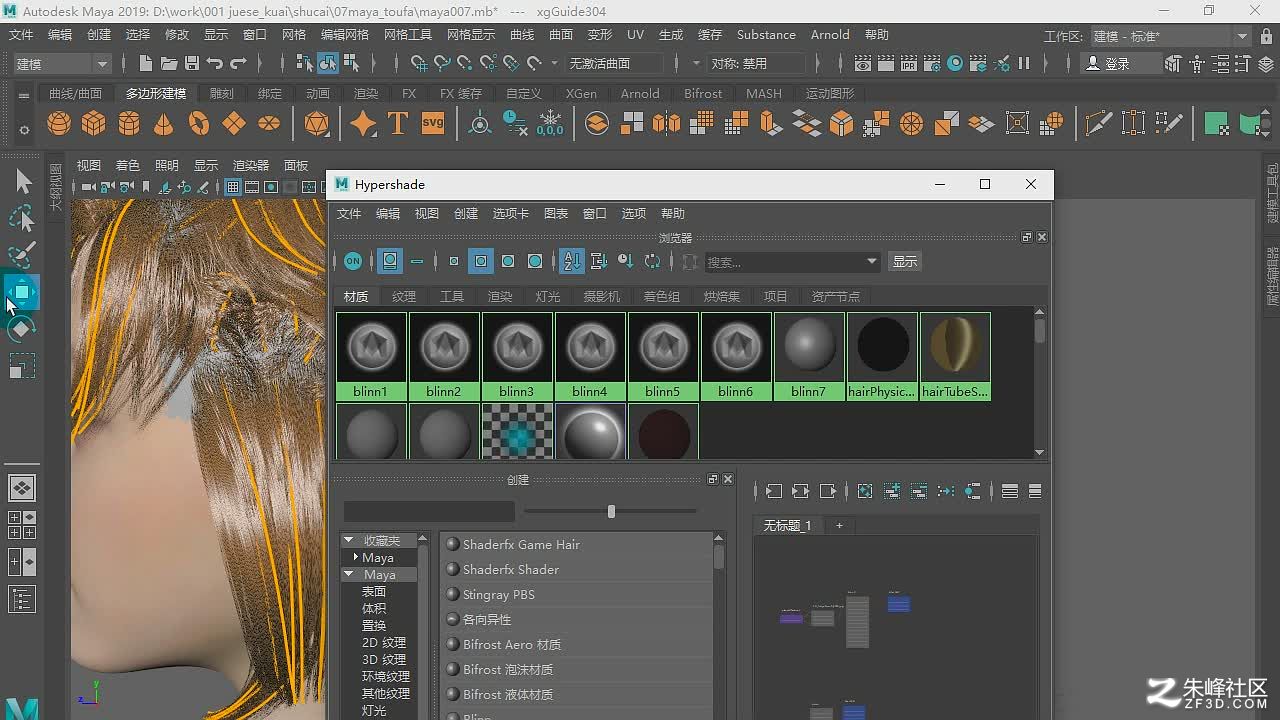This screenshot has width=1280, height=720.
Task: Toggle view as icons in Hypershade browser
Action: click(x=390, y=261)
